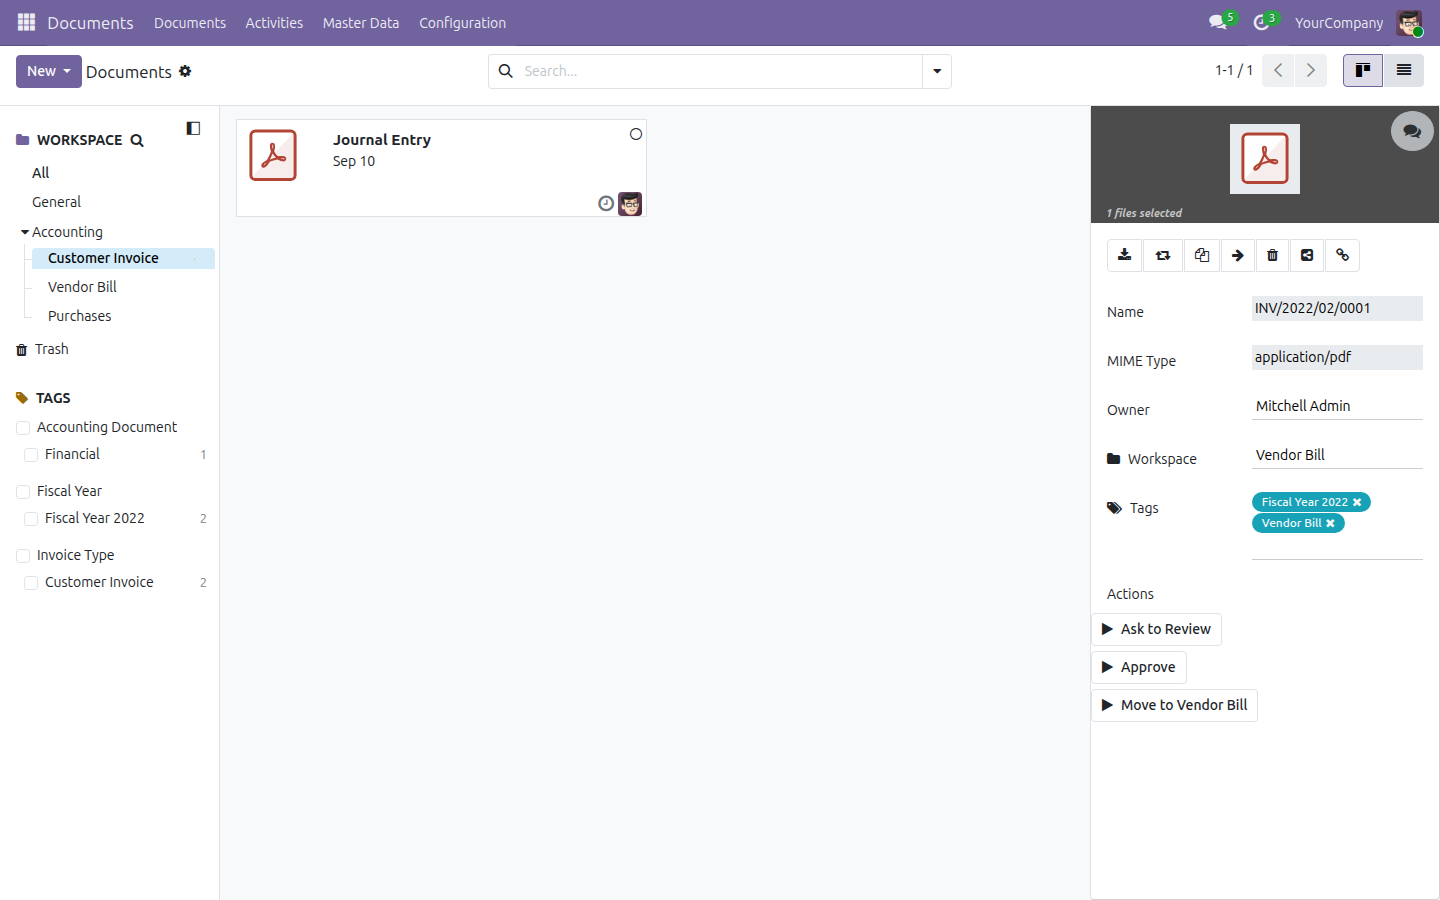The width and height of the screenshot is (1440, 900).
Task: Remove the Fiscal Year 2022 tag
Action: (x=1357, y=502)
